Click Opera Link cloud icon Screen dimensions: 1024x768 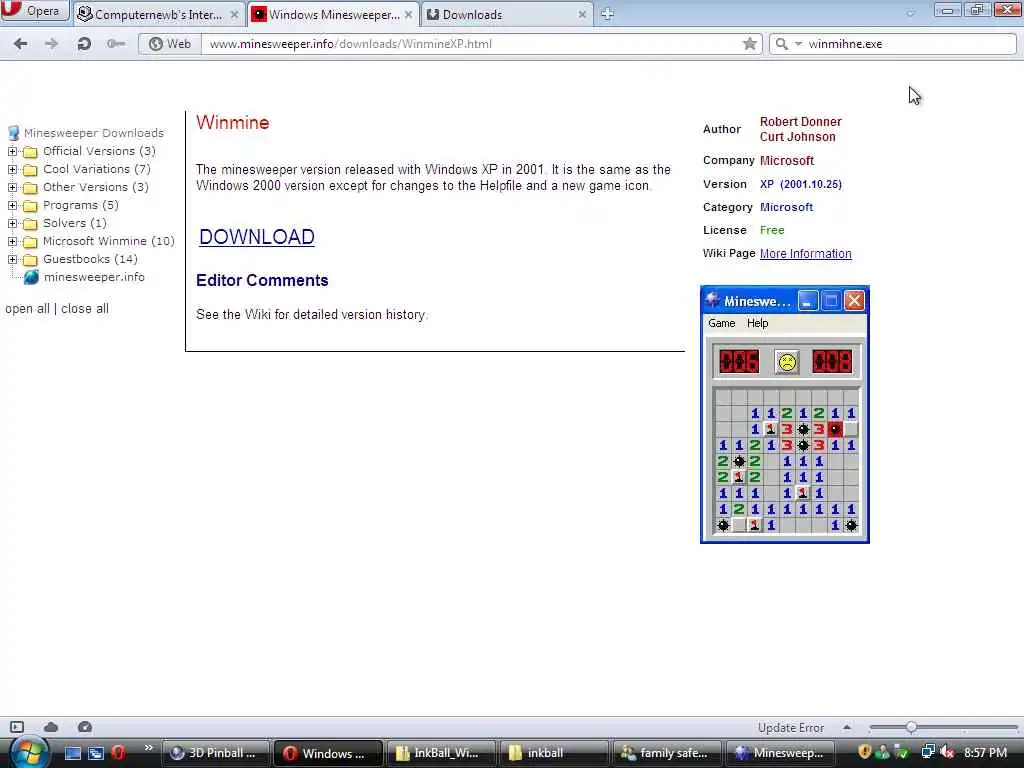click(x=51, y=727)
